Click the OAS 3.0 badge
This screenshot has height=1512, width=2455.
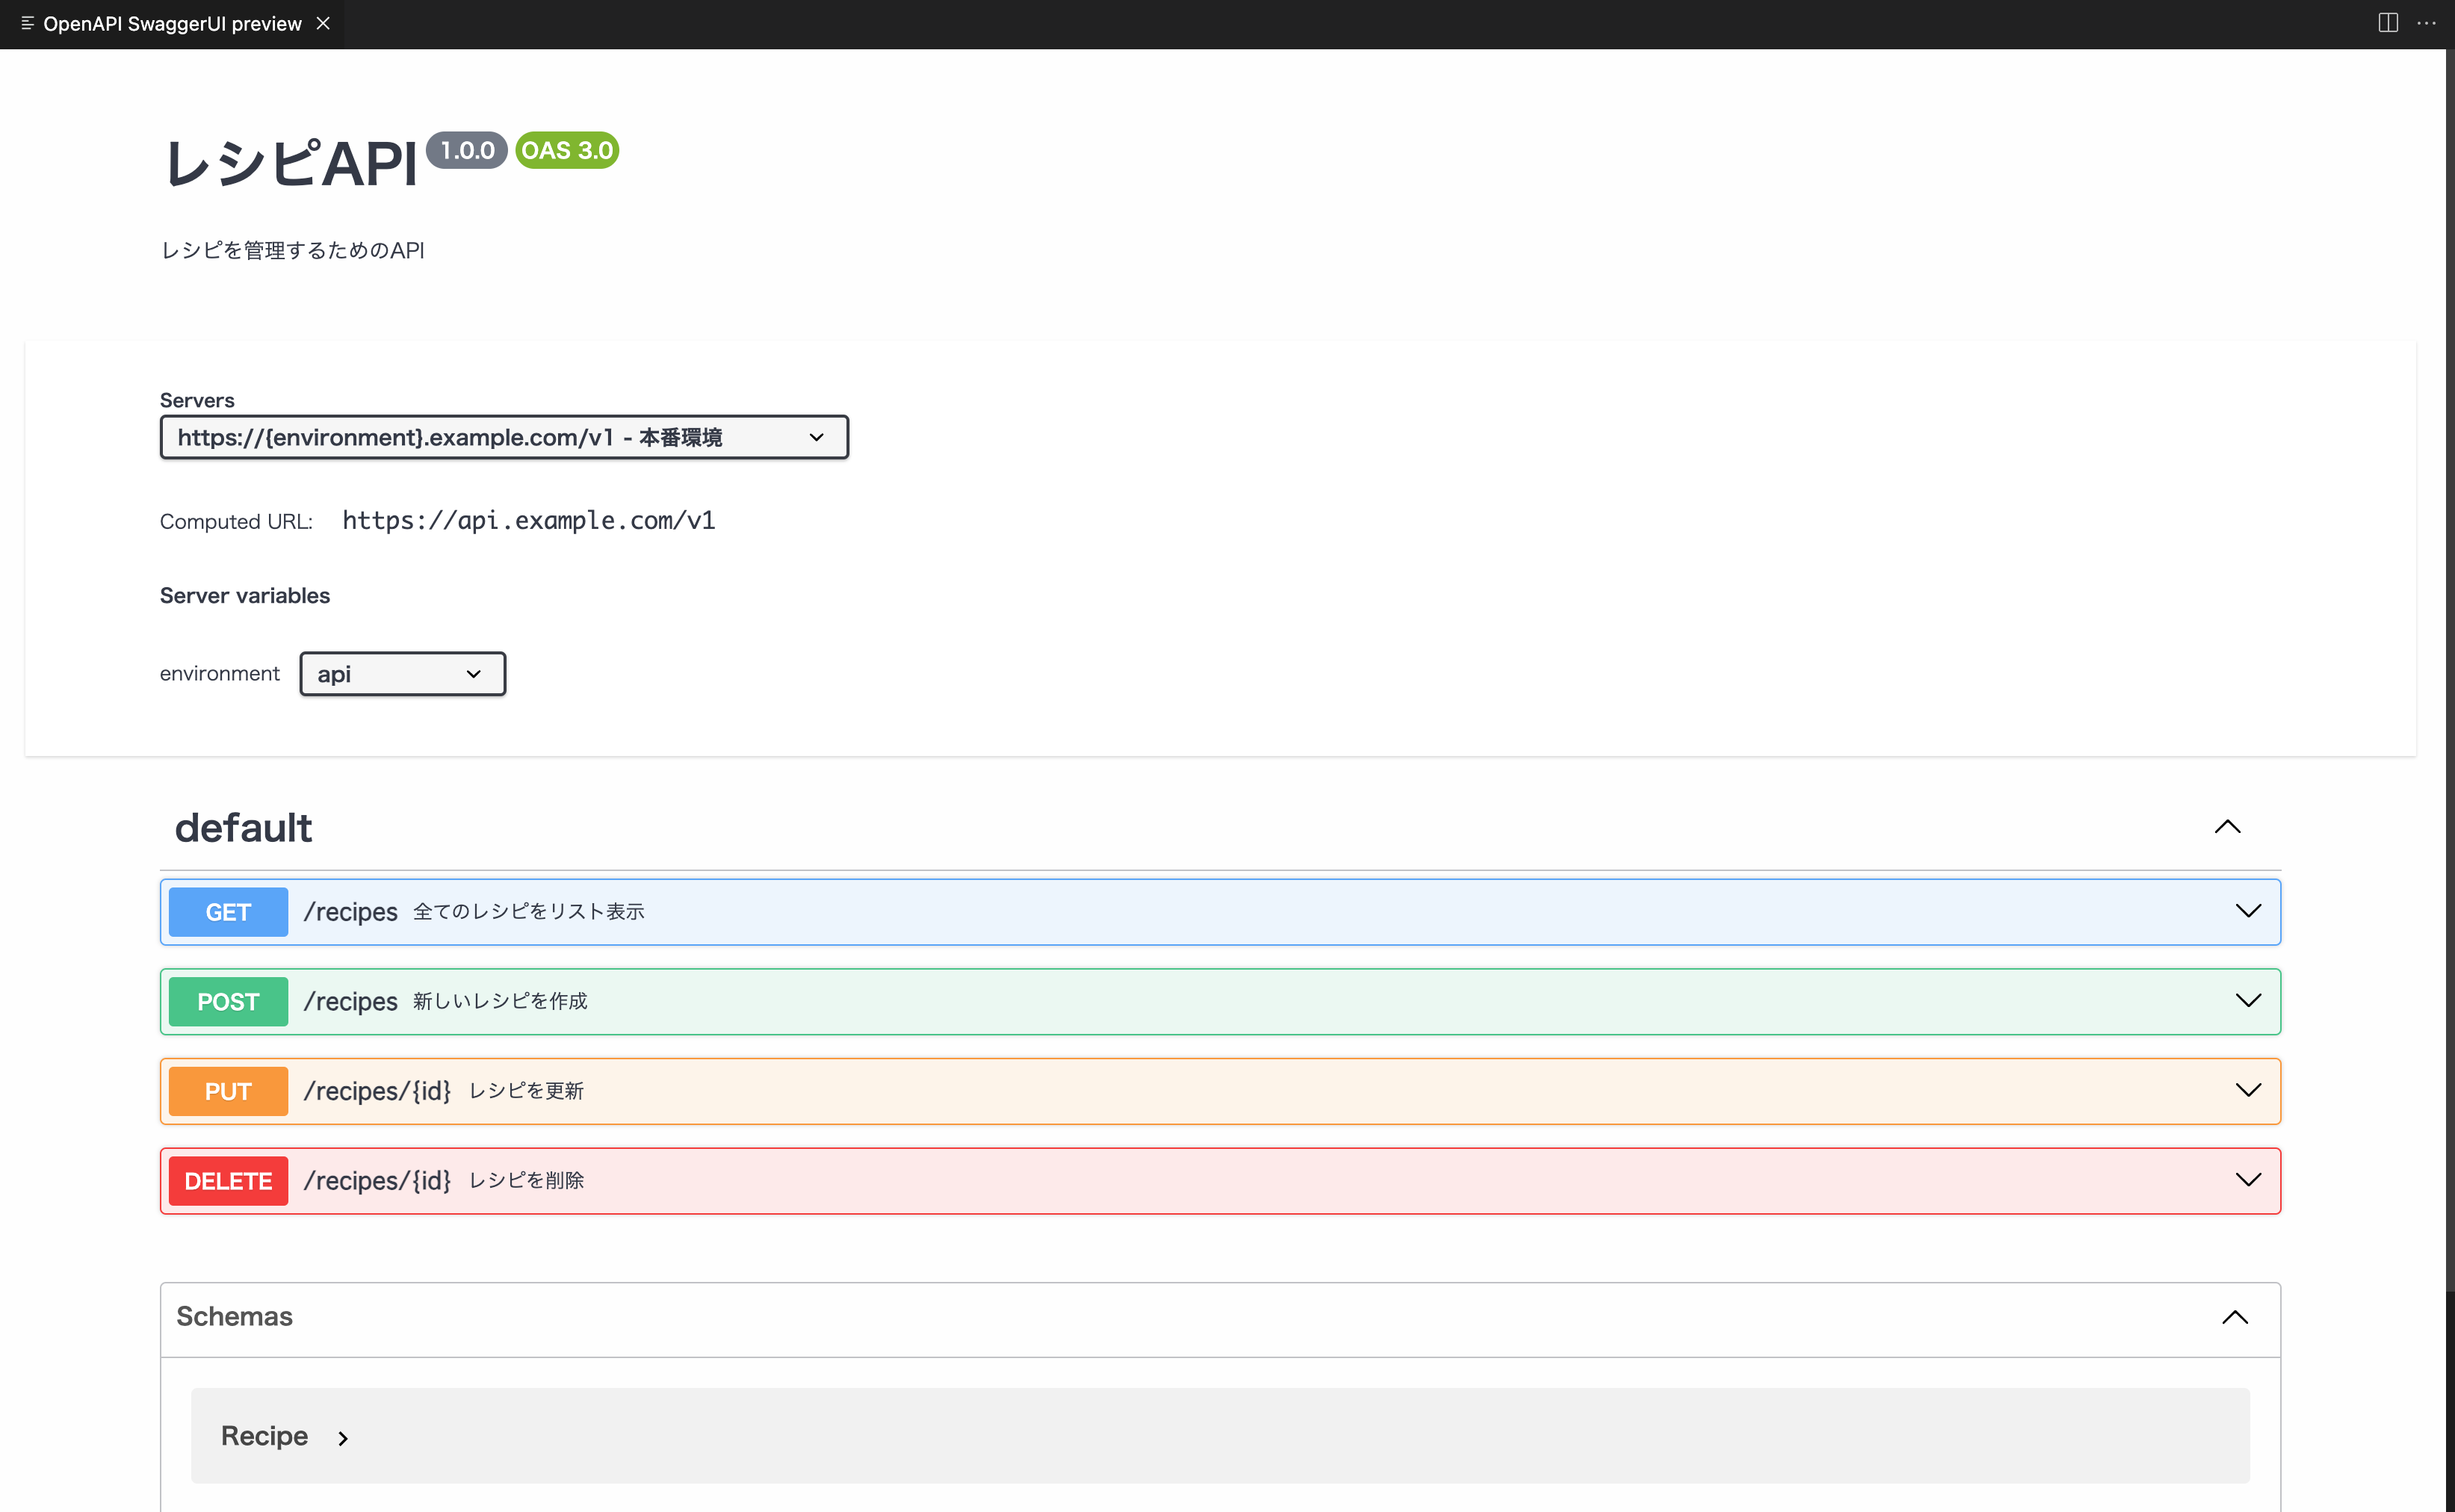tap(566, 150)
